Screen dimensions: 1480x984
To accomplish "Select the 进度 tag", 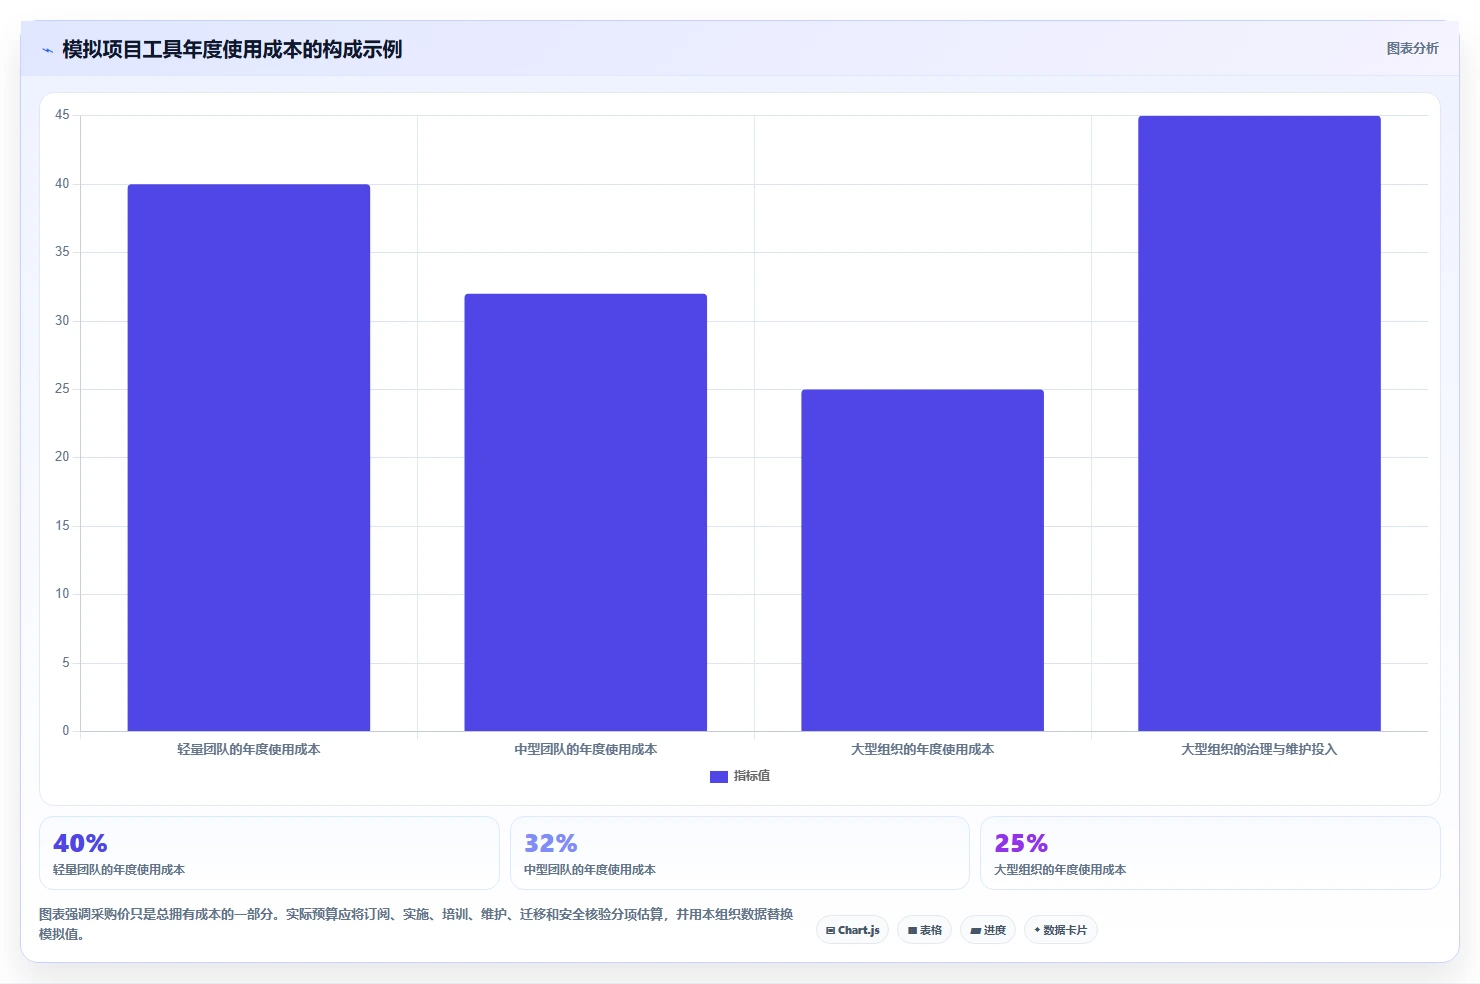I will [988, 930].
